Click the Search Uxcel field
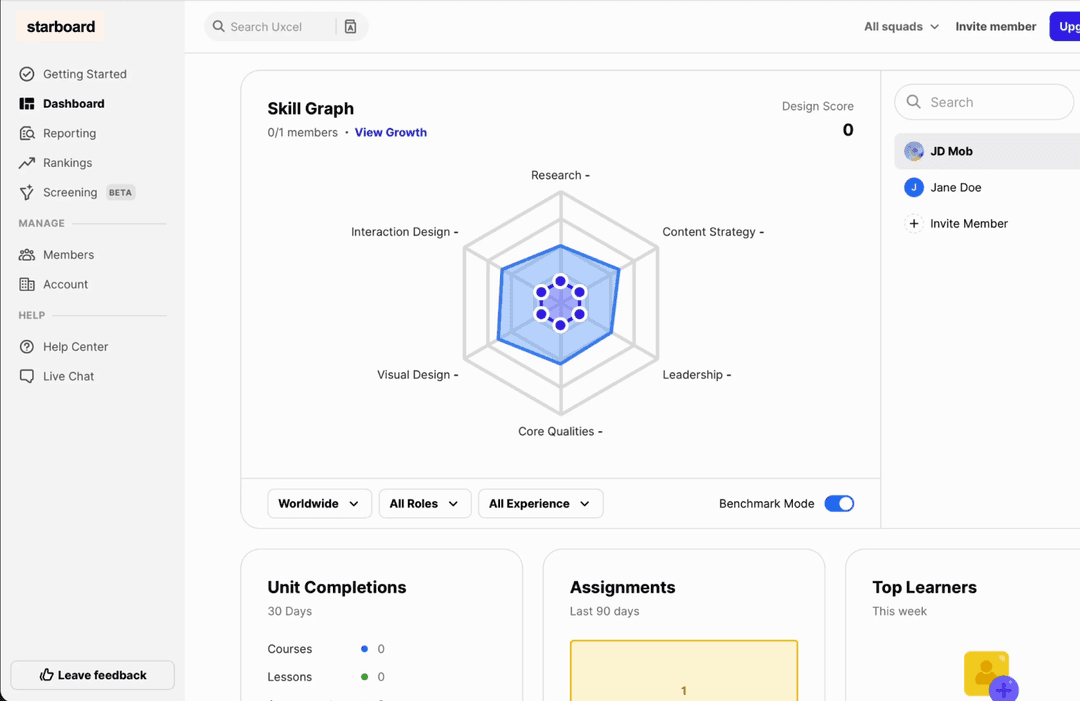This screenshot has width=1080, height=701. (286, 26)
